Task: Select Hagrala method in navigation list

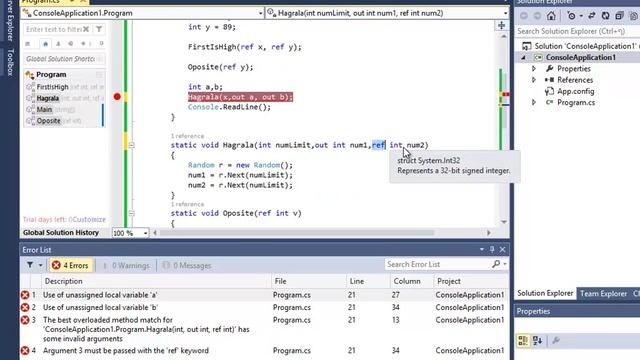Action: point(48,98)
